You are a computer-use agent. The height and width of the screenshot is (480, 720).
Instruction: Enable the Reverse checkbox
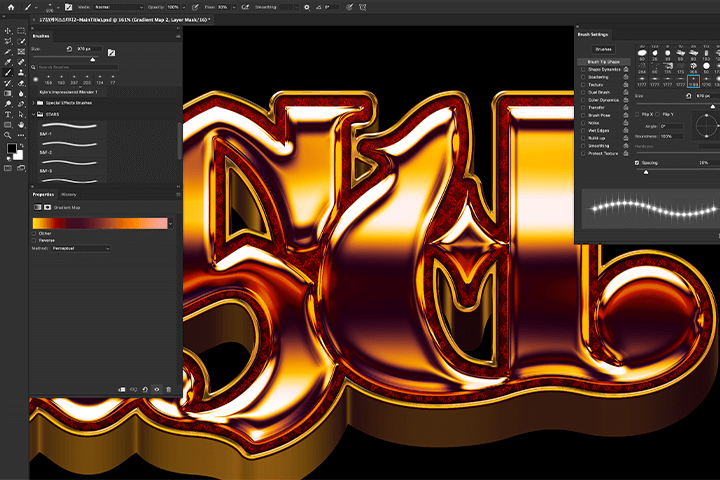point(34,240)
